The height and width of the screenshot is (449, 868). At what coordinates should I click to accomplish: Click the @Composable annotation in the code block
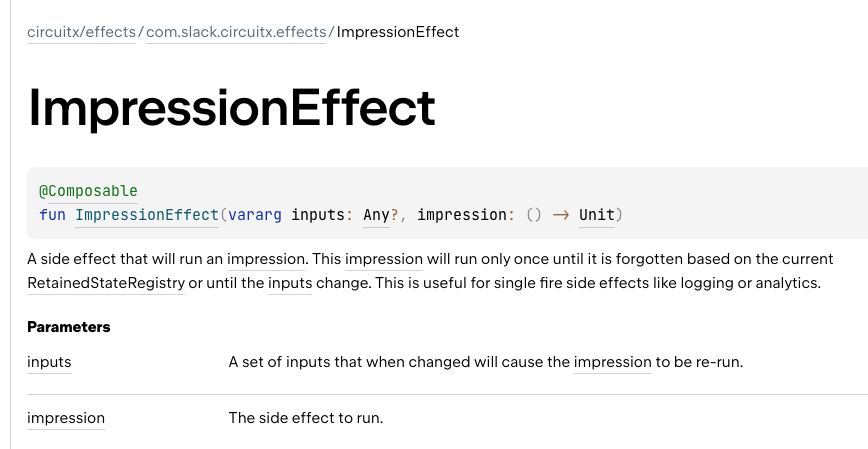pos(88,191)
